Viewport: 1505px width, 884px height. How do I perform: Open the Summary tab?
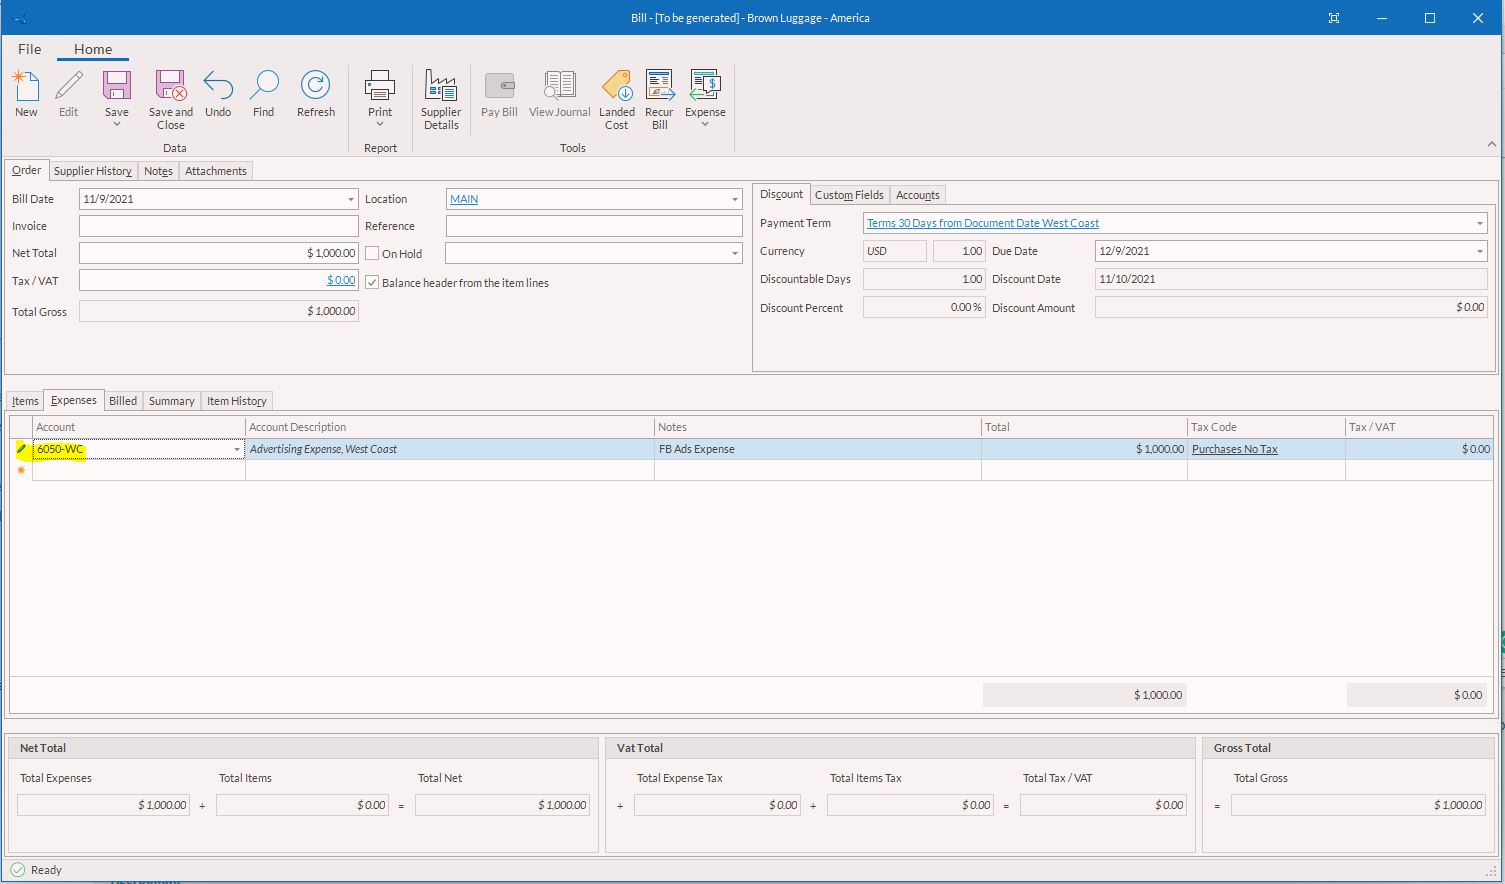point(171,401)
